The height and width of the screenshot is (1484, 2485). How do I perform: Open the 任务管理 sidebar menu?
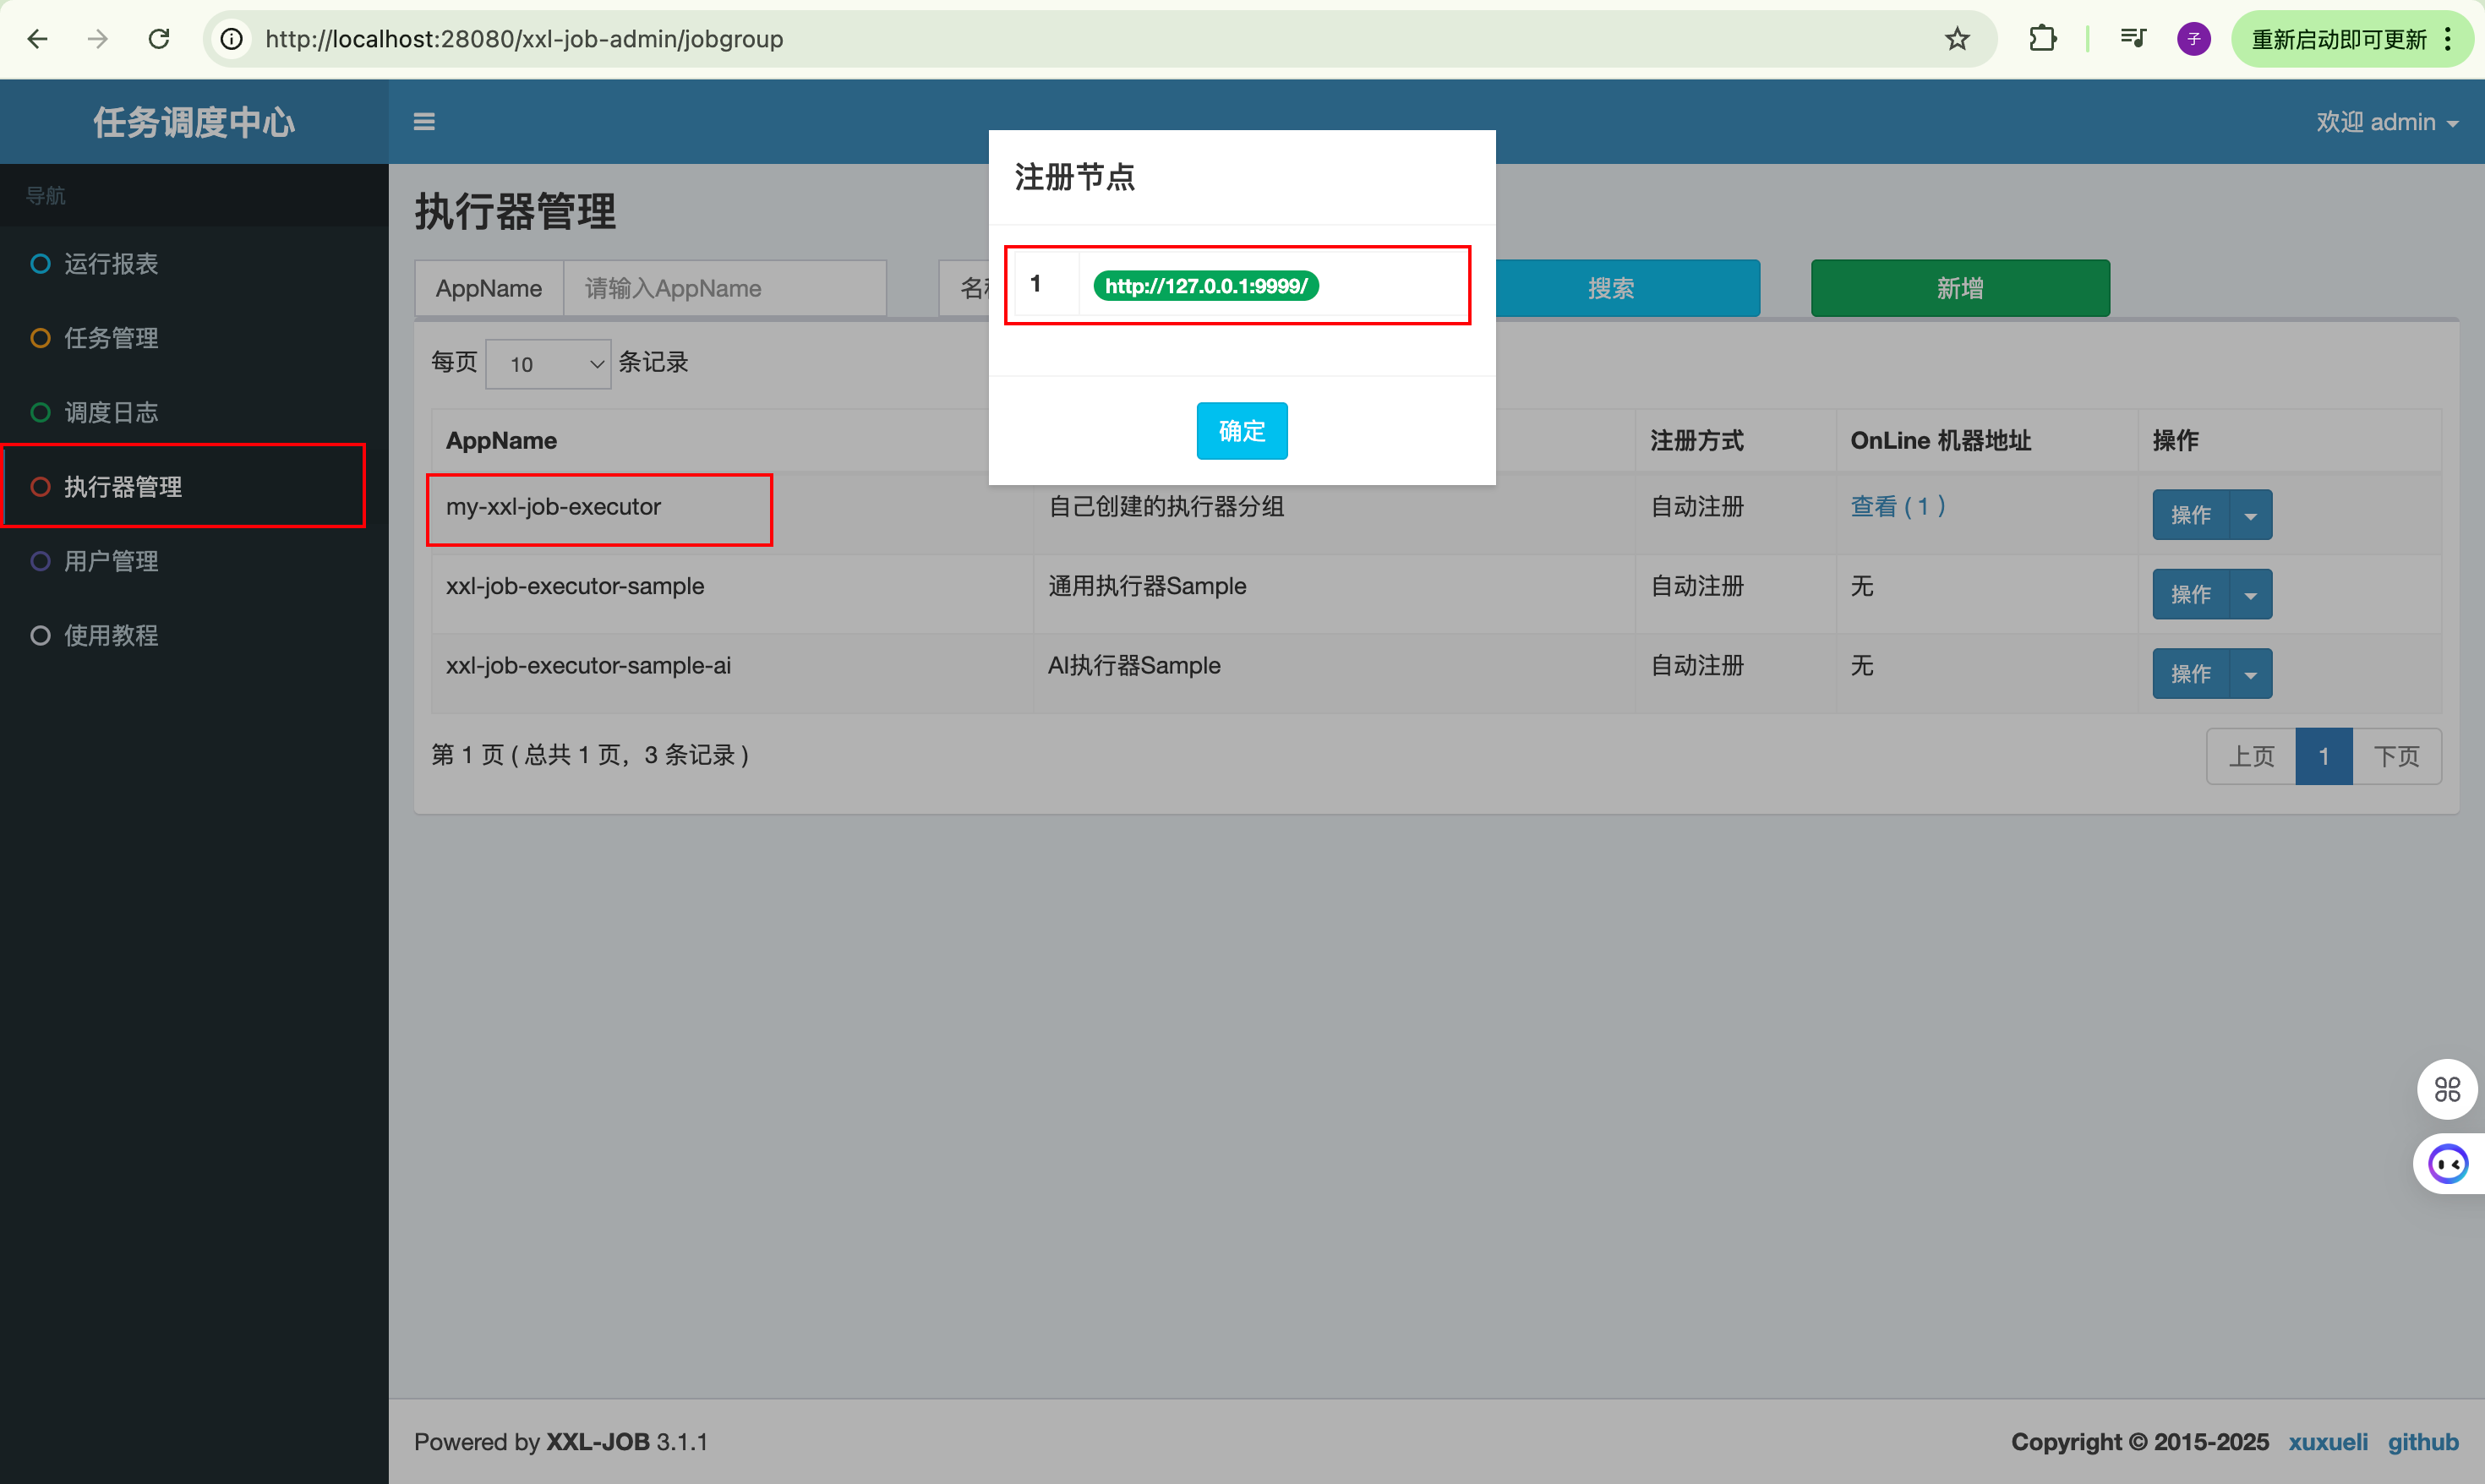click(194, 338)
